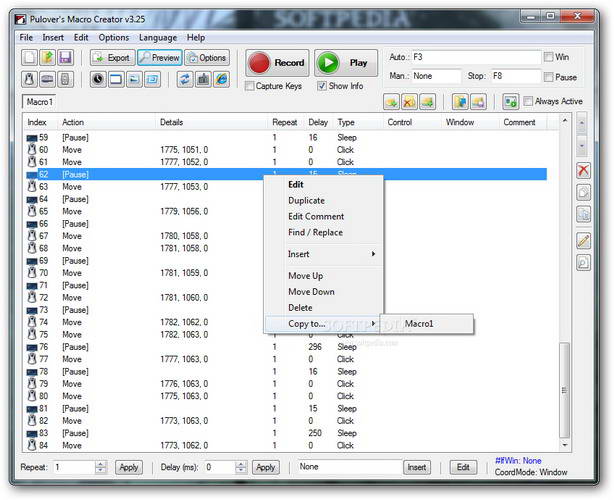The width and height of the screenshot is (614, 500).
Task: Click the Repeat field spinner arrows
Action: coord(100,467)
